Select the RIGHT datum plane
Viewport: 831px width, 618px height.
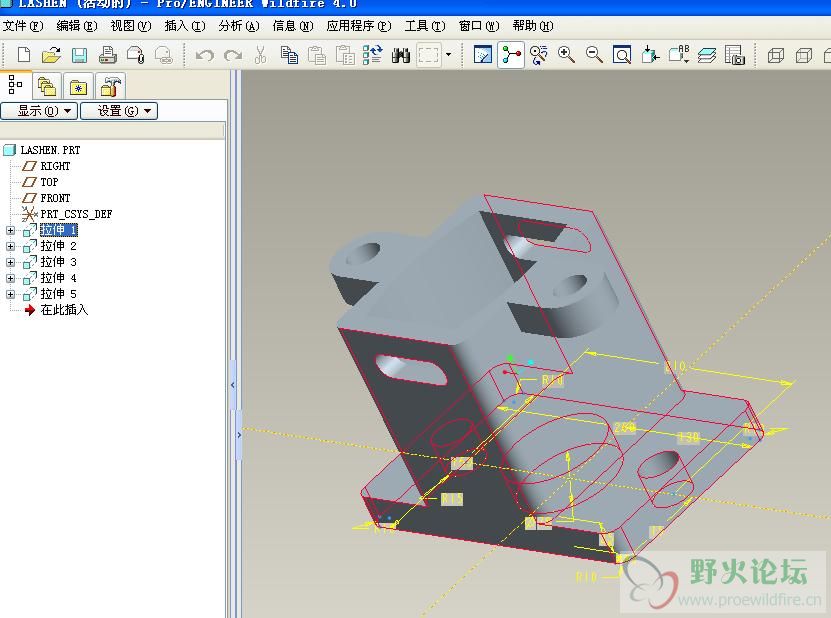(55, 166)
